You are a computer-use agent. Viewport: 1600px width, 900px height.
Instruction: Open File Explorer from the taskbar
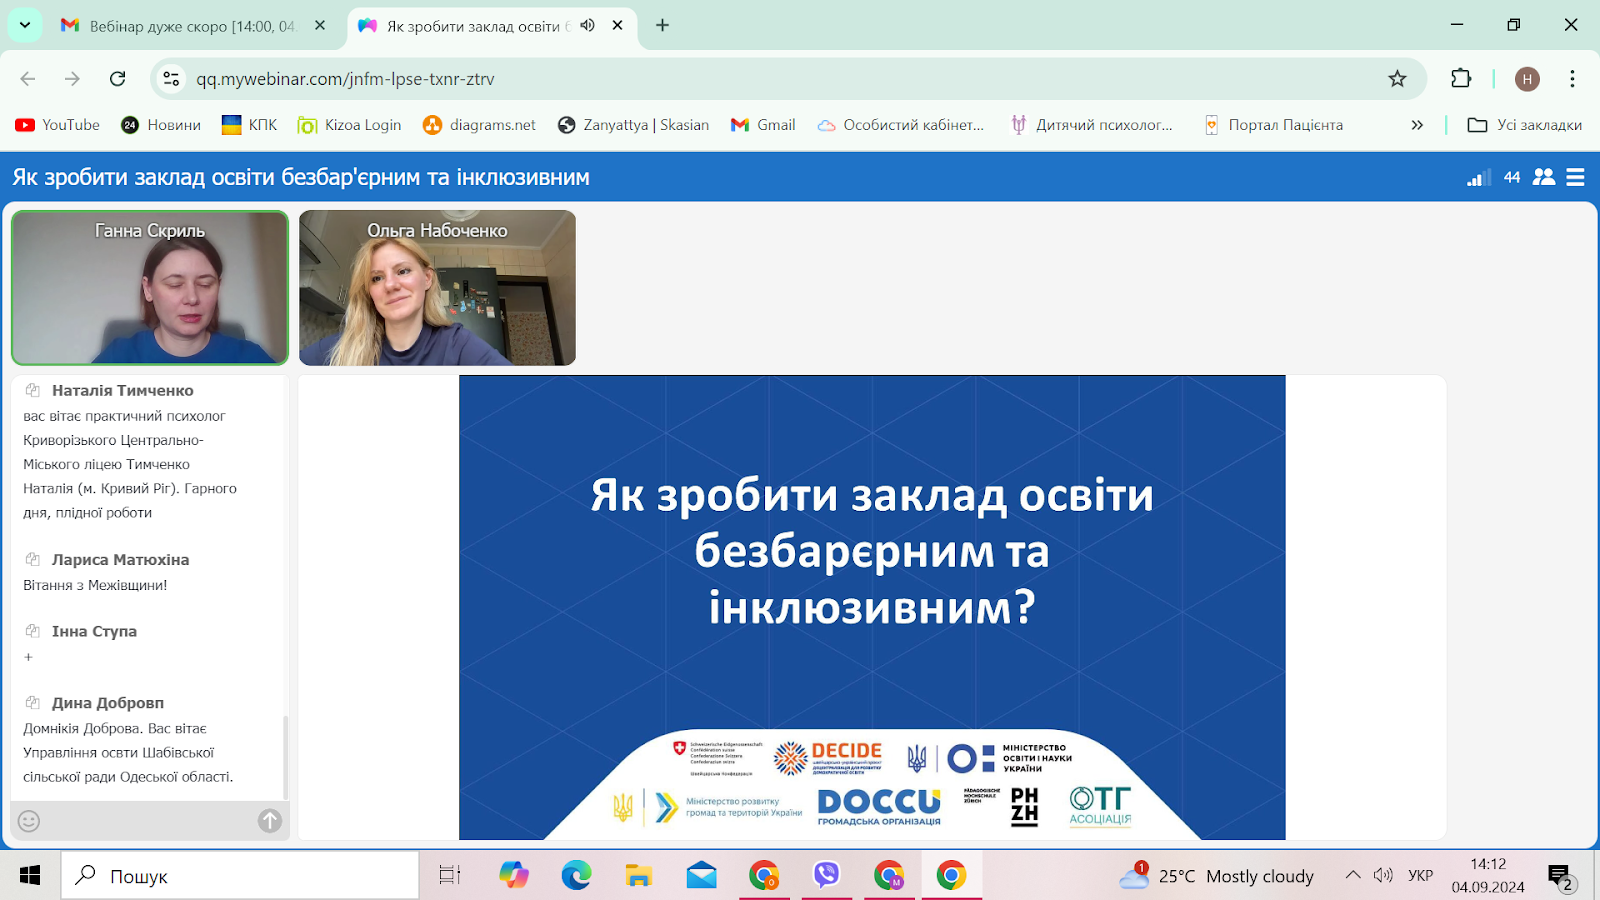[x=638, y=876]
